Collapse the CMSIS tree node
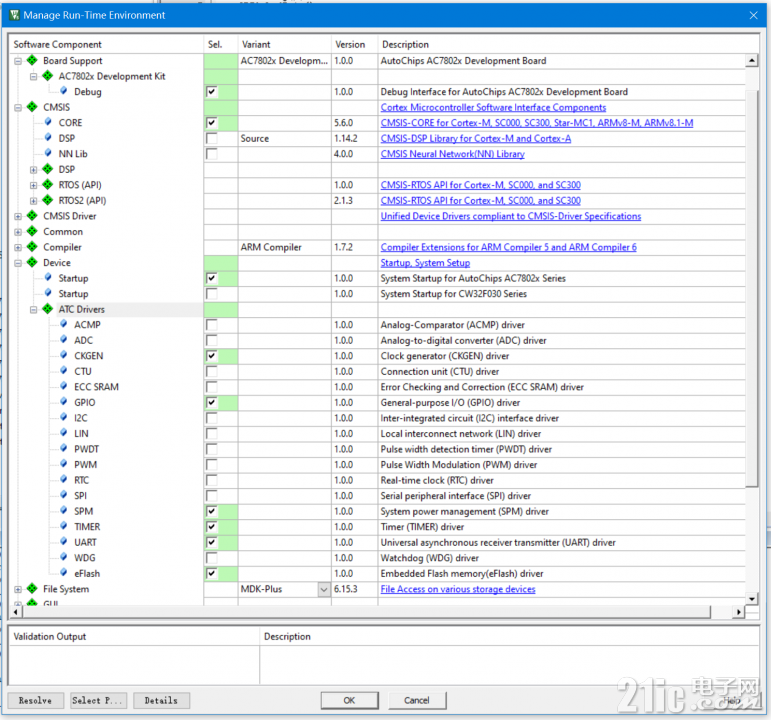This screenshot has width=771, height=720. [x=18, y=107]
